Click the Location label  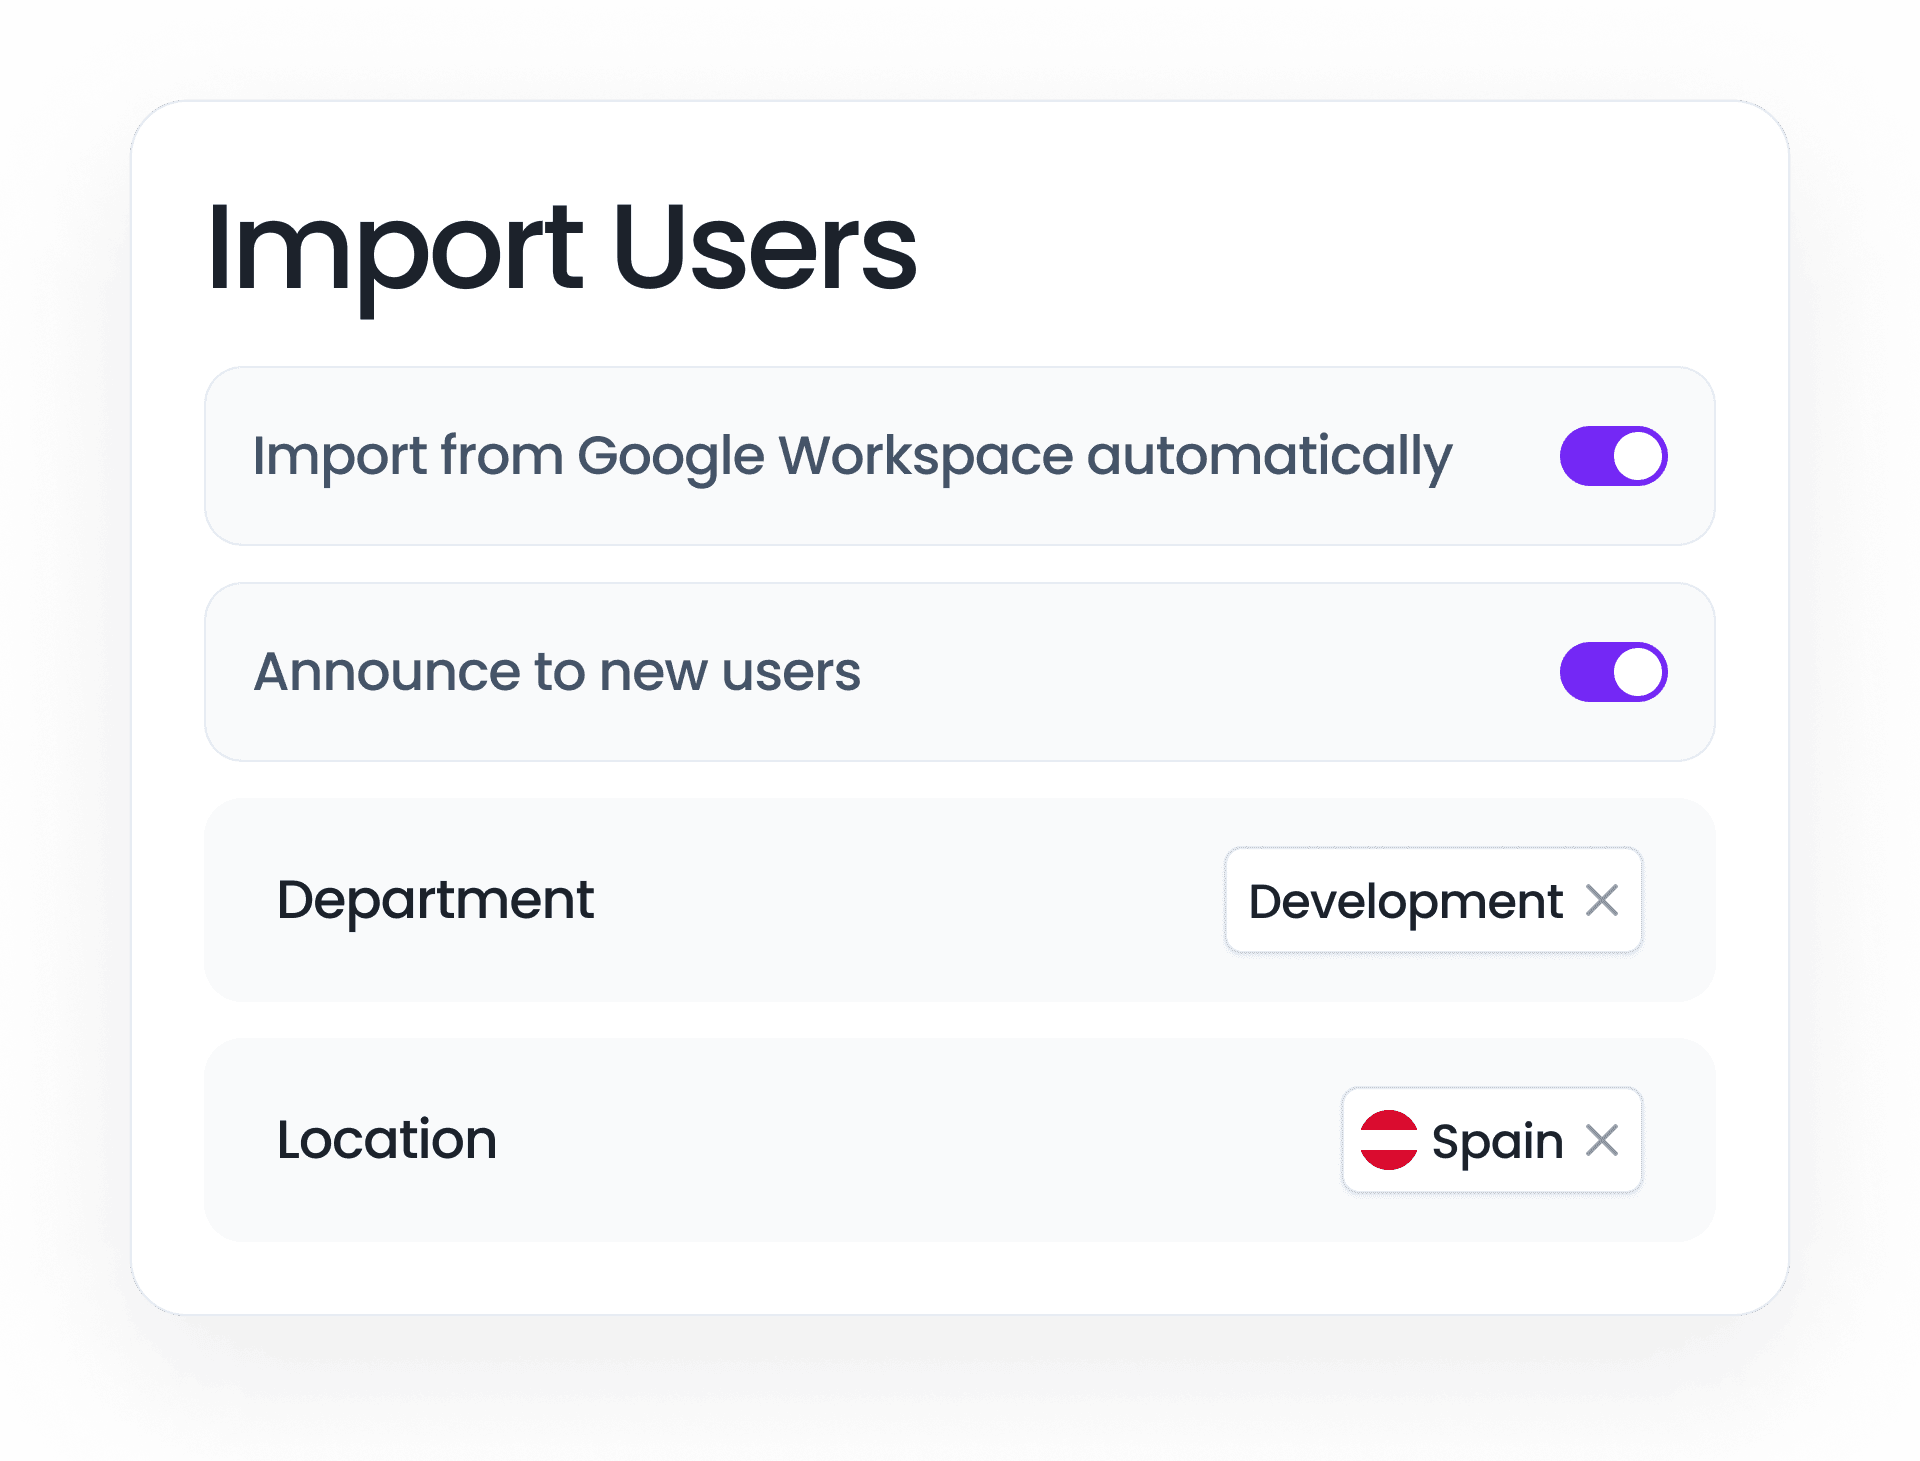[x=387, y=1140]
